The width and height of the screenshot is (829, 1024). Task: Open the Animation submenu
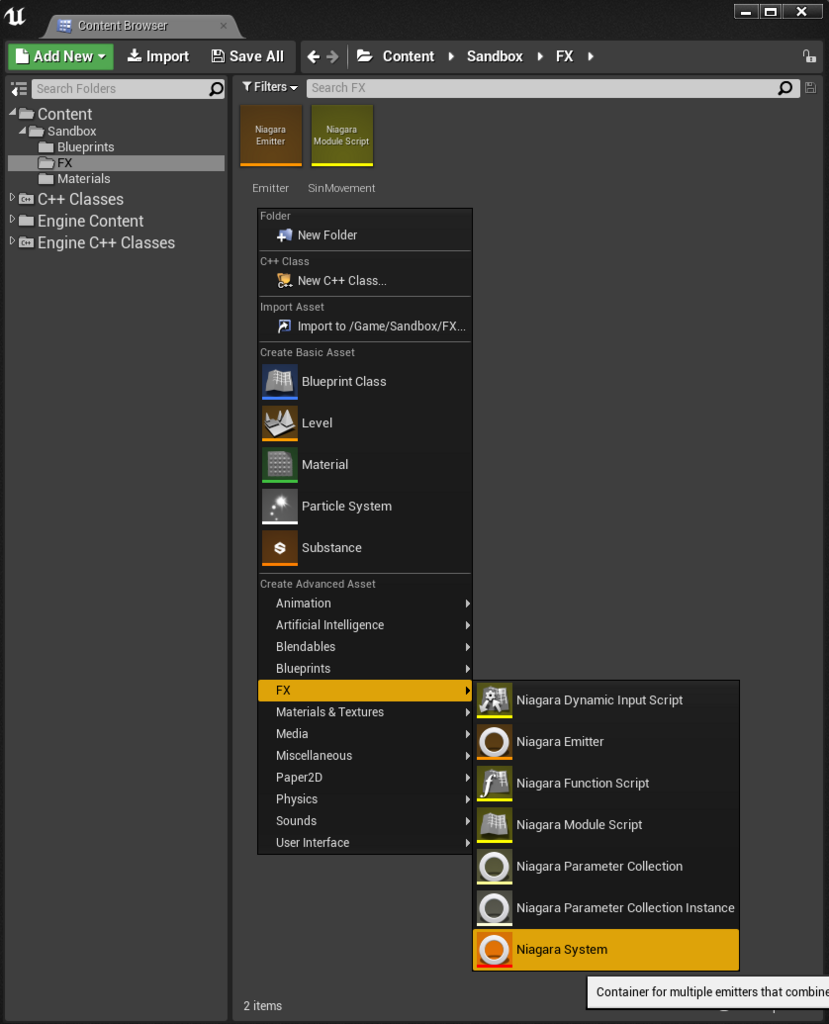tap(365, 603)
